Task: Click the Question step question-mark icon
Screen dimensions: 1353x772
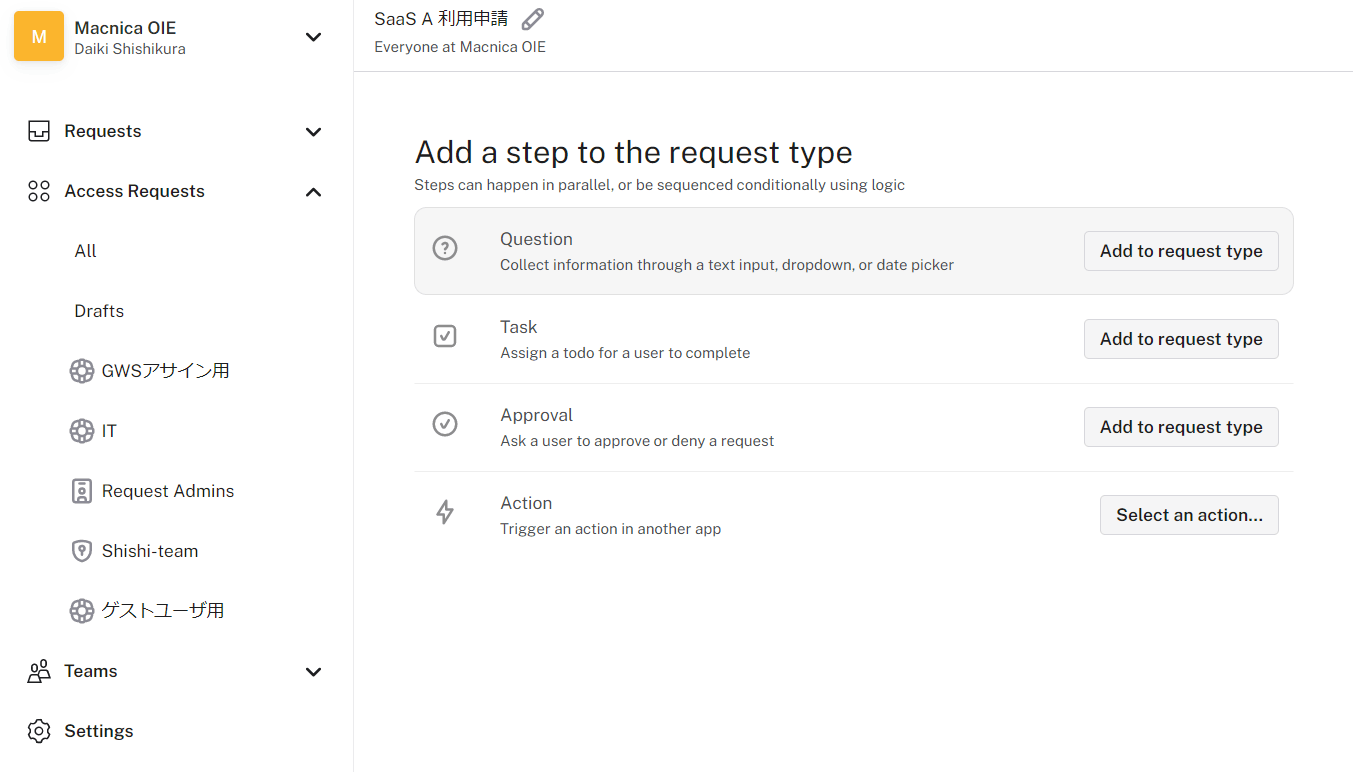Action: (445, 249)
